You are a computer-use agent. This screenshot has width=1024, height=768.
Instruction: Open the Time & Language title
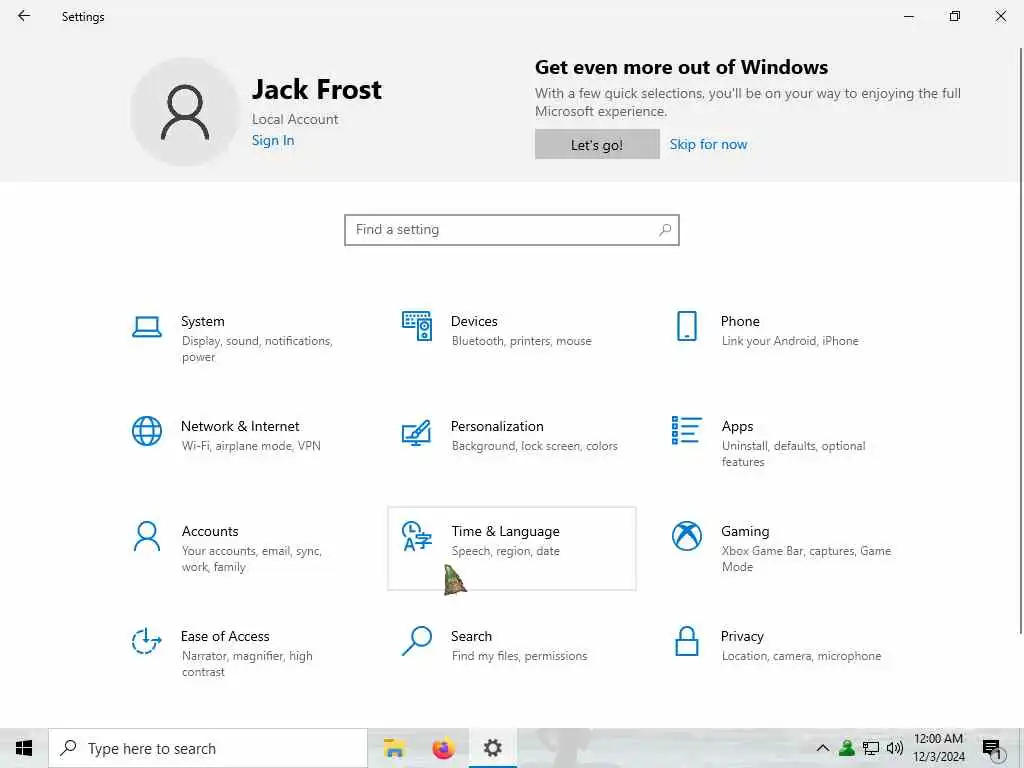click(505, 532)
